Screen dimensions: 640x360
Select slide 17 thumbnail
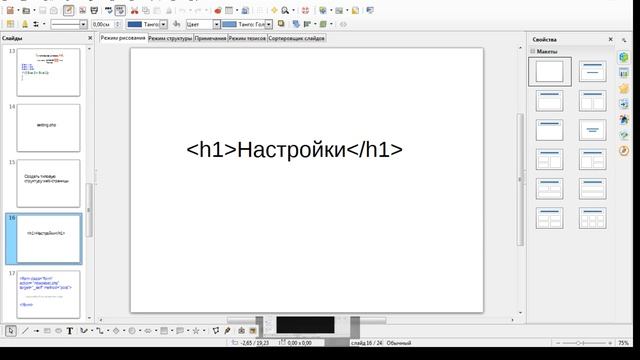pos(48,294)
